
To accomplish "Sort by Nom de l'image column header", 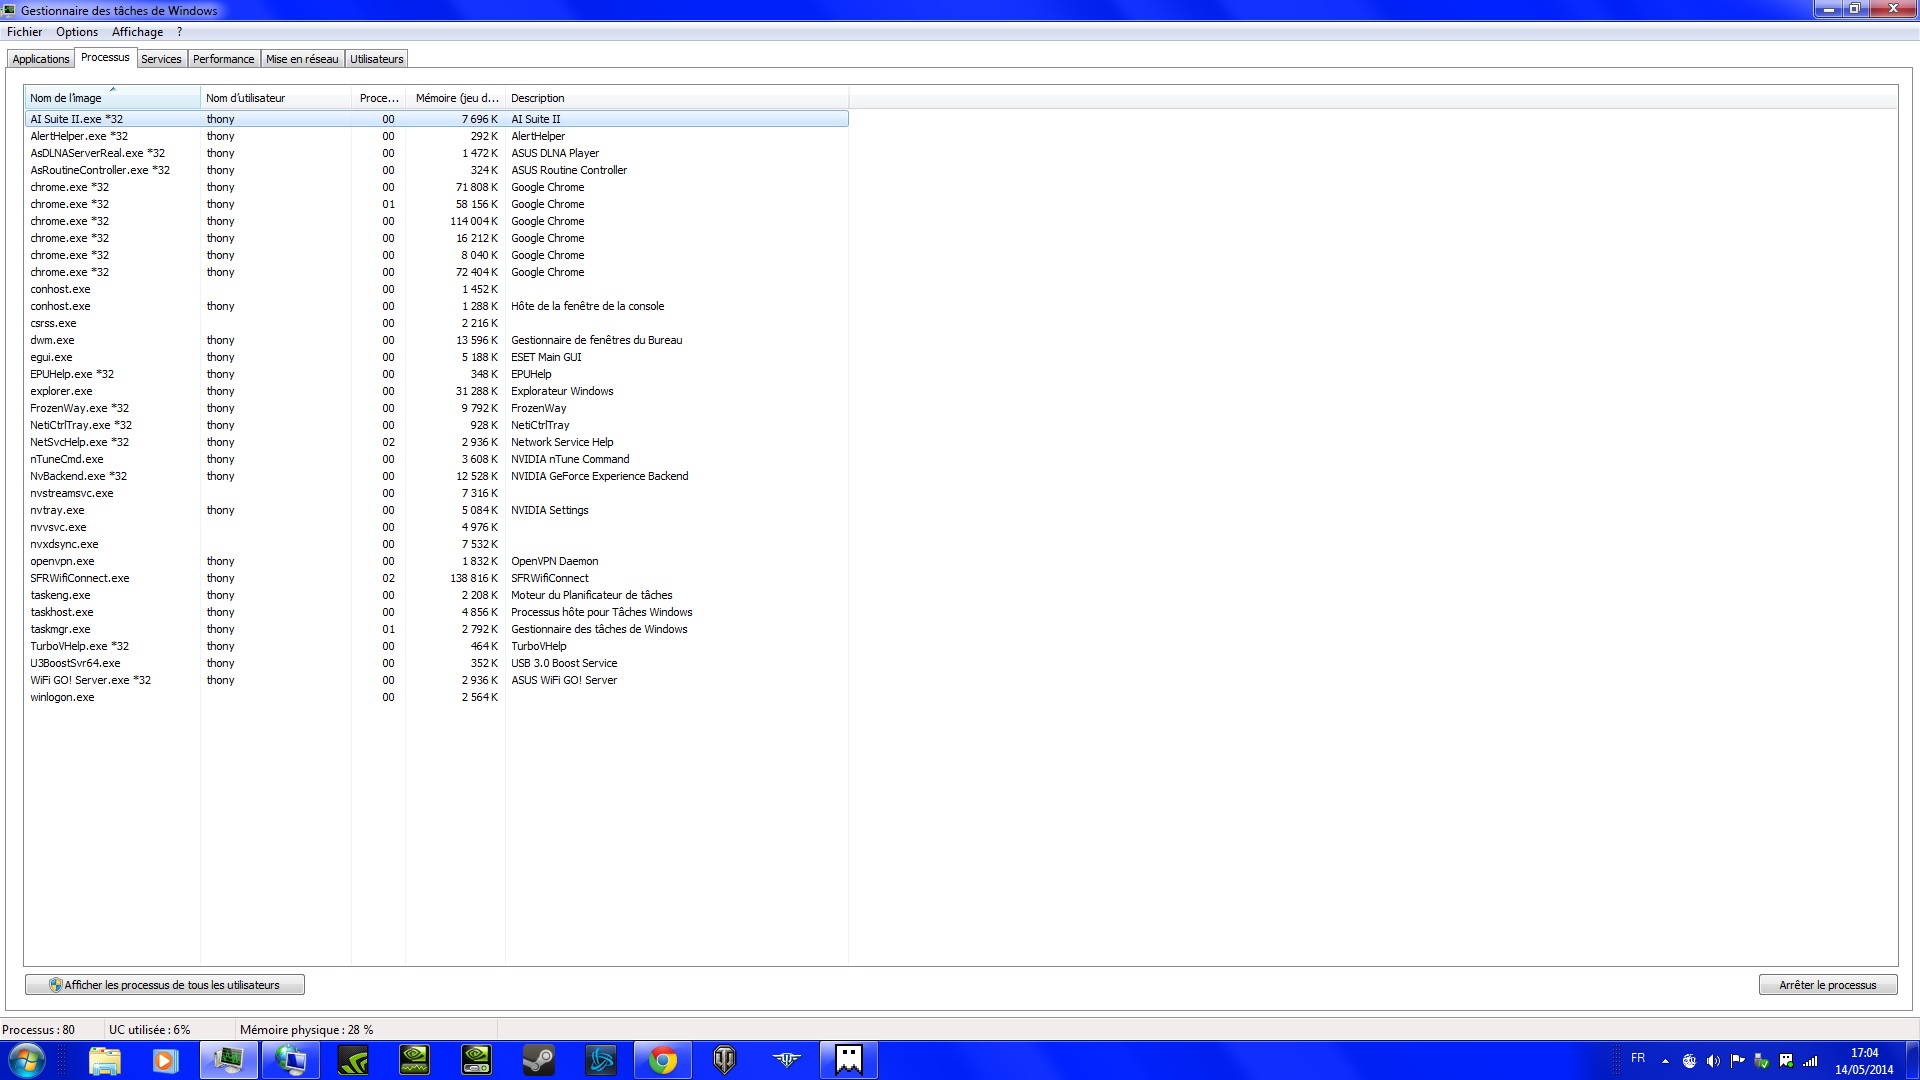I will pyautogui.click(x=112, y=98).
